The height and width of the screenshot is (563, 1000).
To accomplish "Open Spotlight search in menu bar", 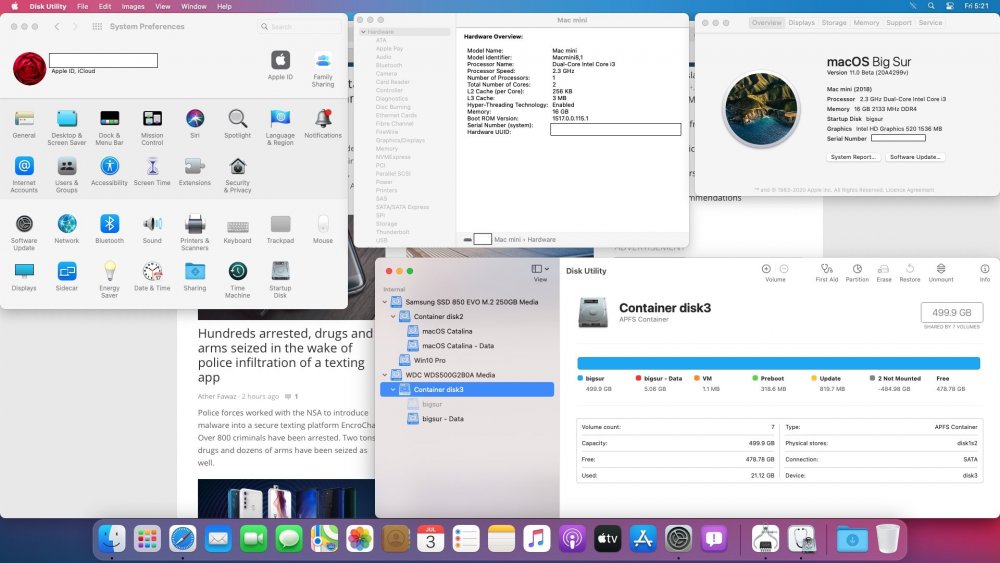I will (931, 6).
